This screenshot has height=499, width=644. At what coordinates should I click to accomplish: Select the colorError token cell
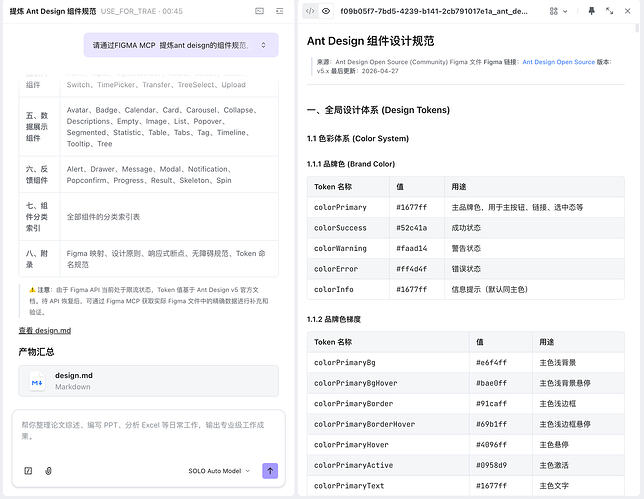click(348, 269)
